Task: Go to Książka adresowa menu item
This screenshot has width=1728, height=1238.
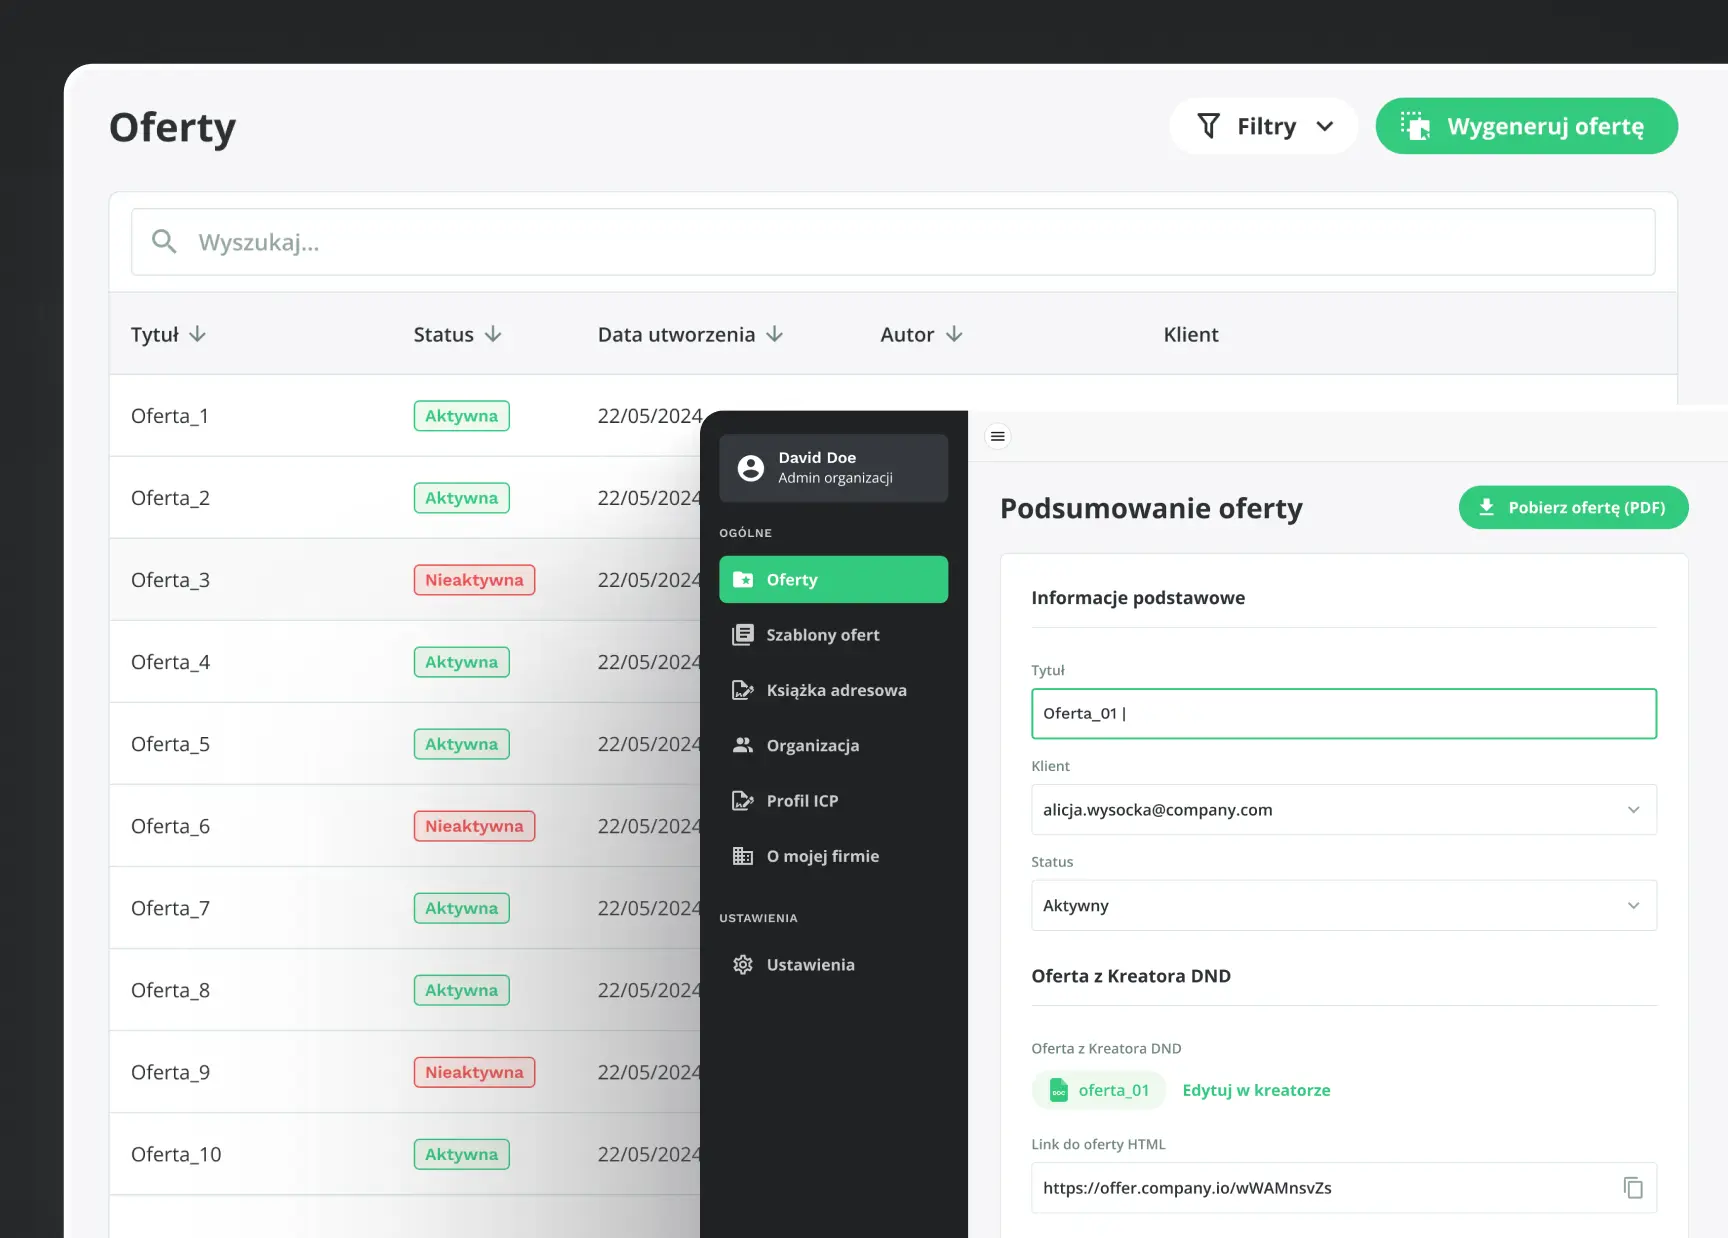Action: (x=835, y=690)
